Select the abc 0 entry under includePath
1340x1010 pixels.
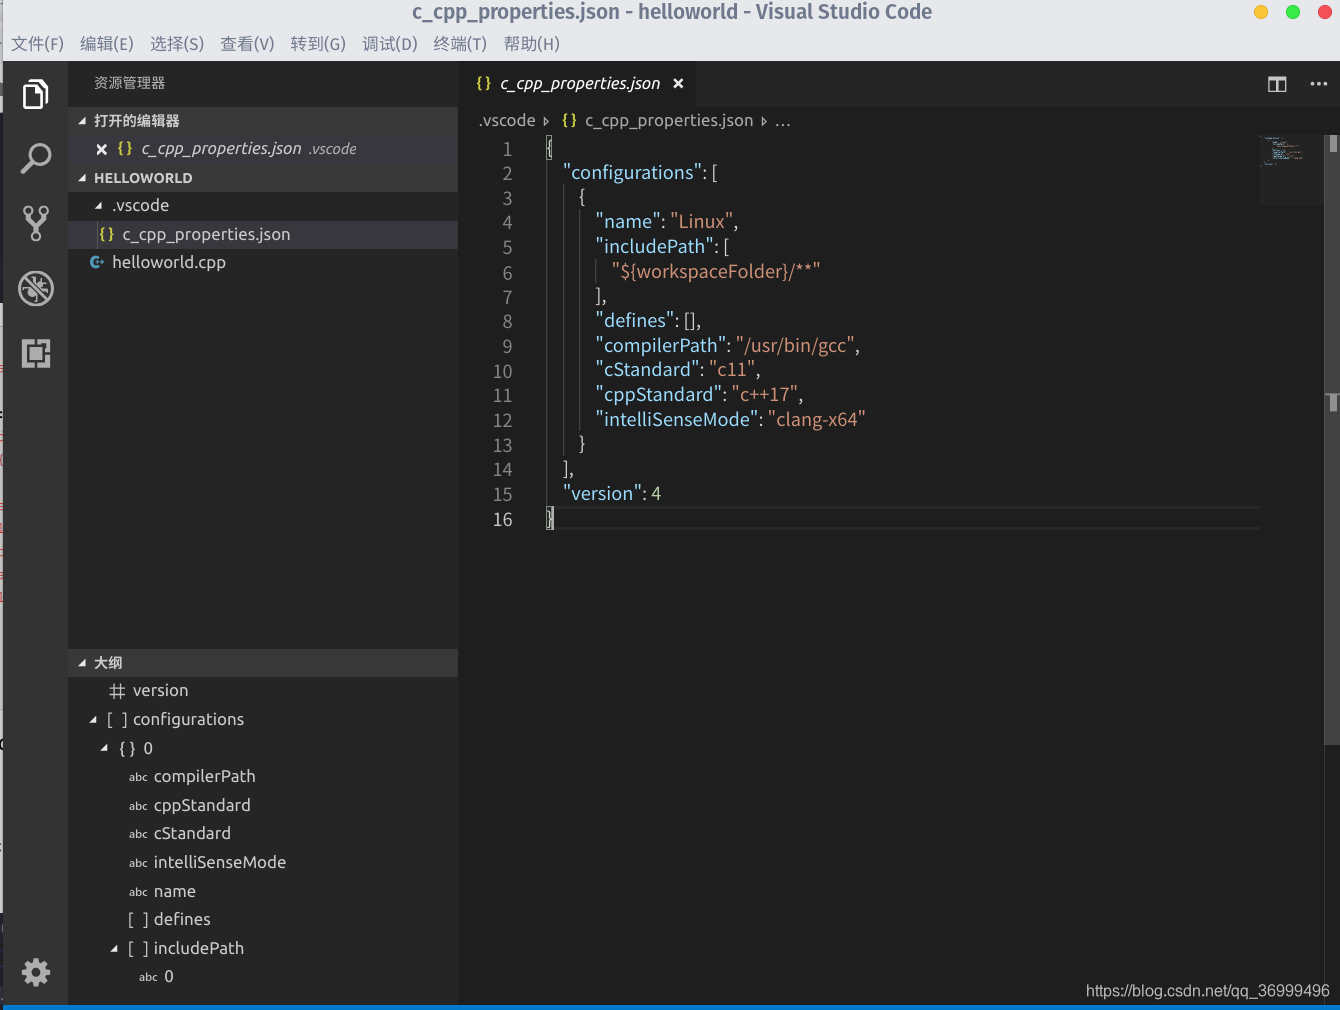click(263, 976)
